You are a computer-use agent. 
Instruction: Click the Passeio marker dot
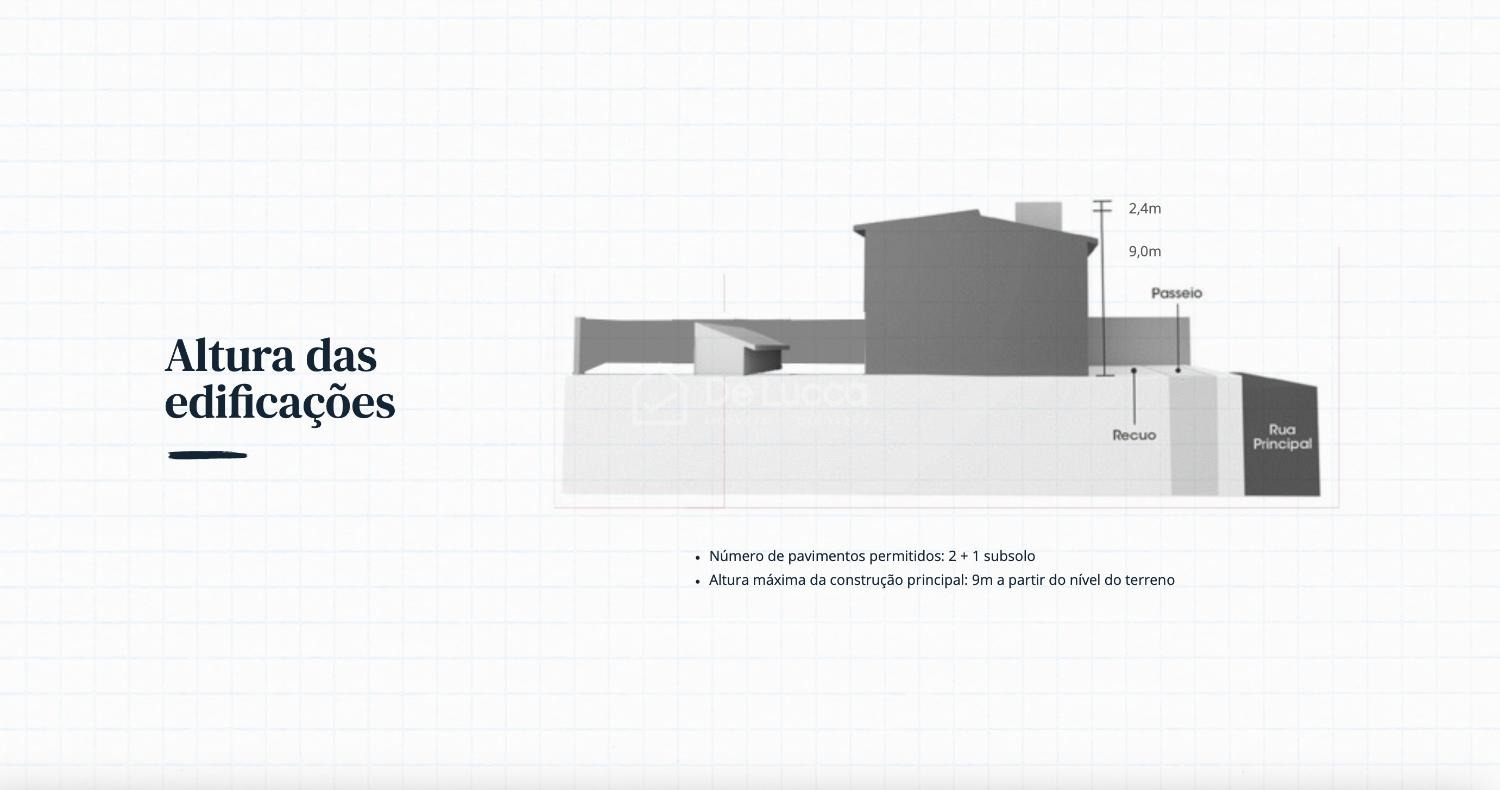click(x=1178, y=371)
